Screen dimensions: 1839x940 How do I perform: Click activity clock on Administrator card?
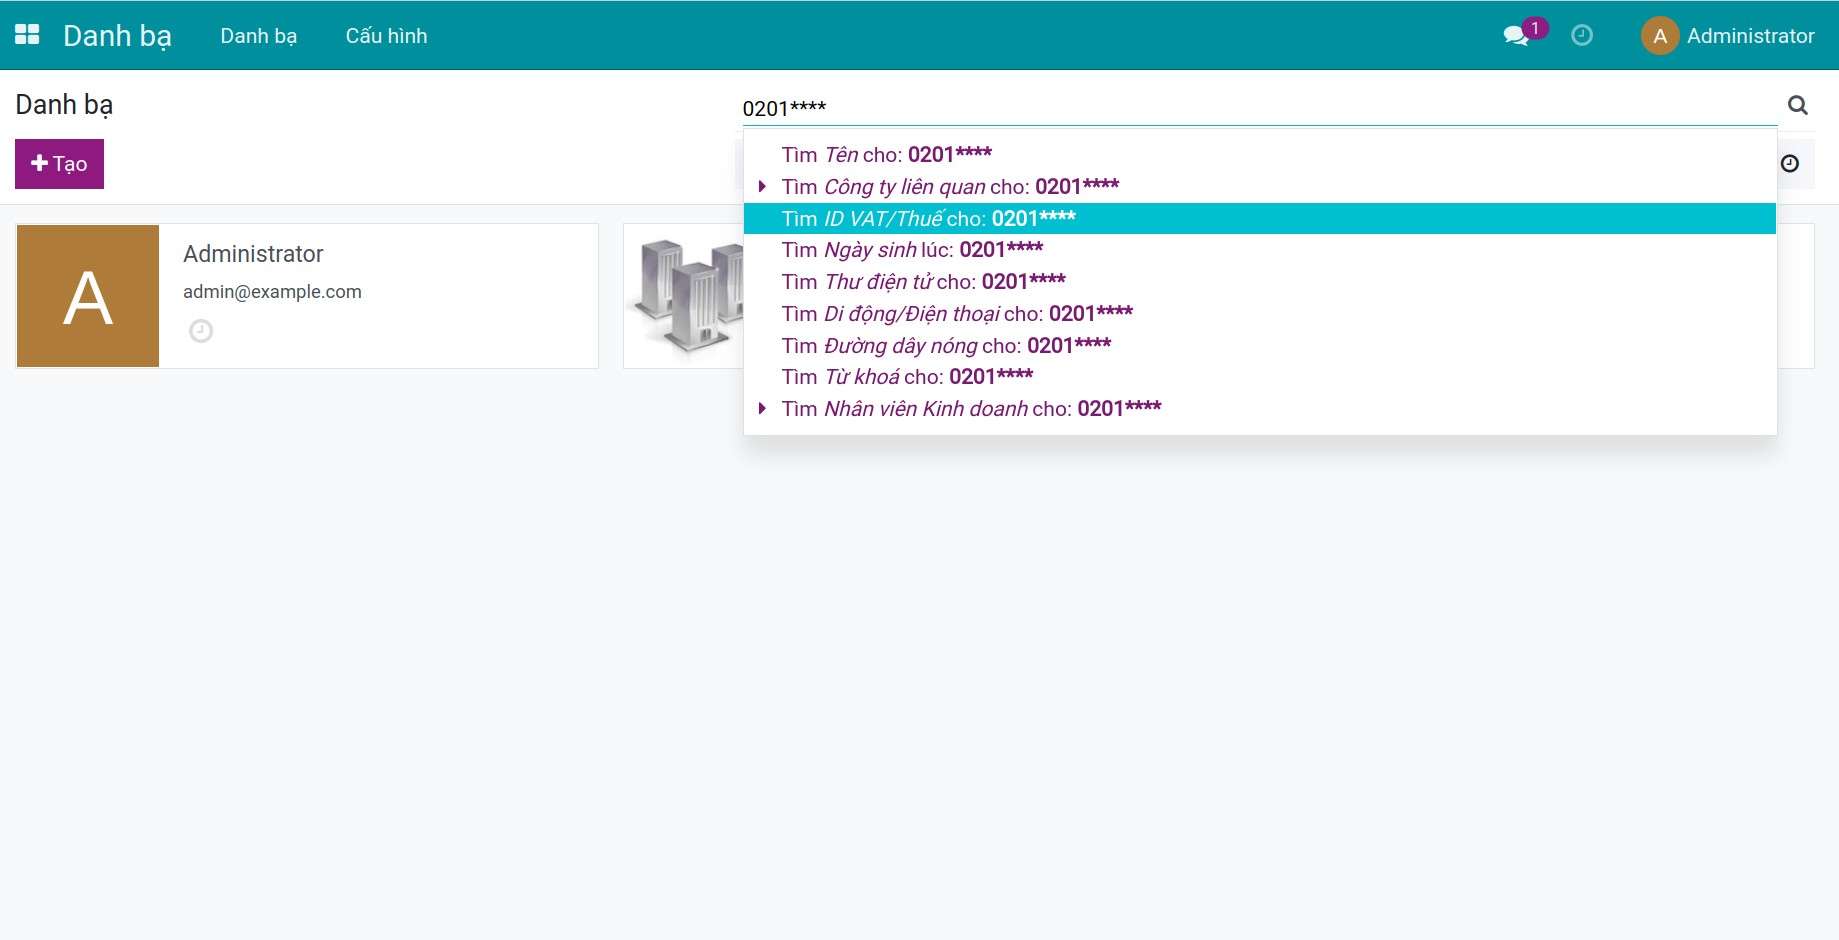(201, 331)
